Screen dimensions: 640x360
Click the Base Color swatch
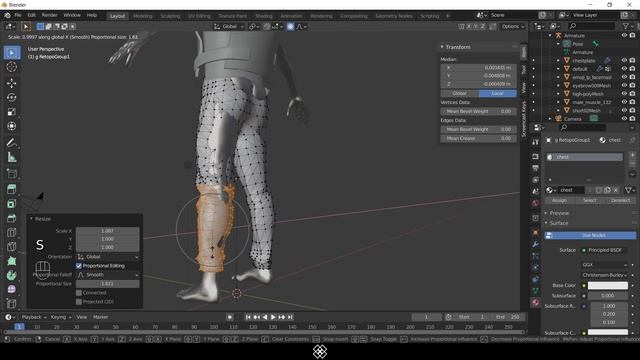tap(608, 286)
